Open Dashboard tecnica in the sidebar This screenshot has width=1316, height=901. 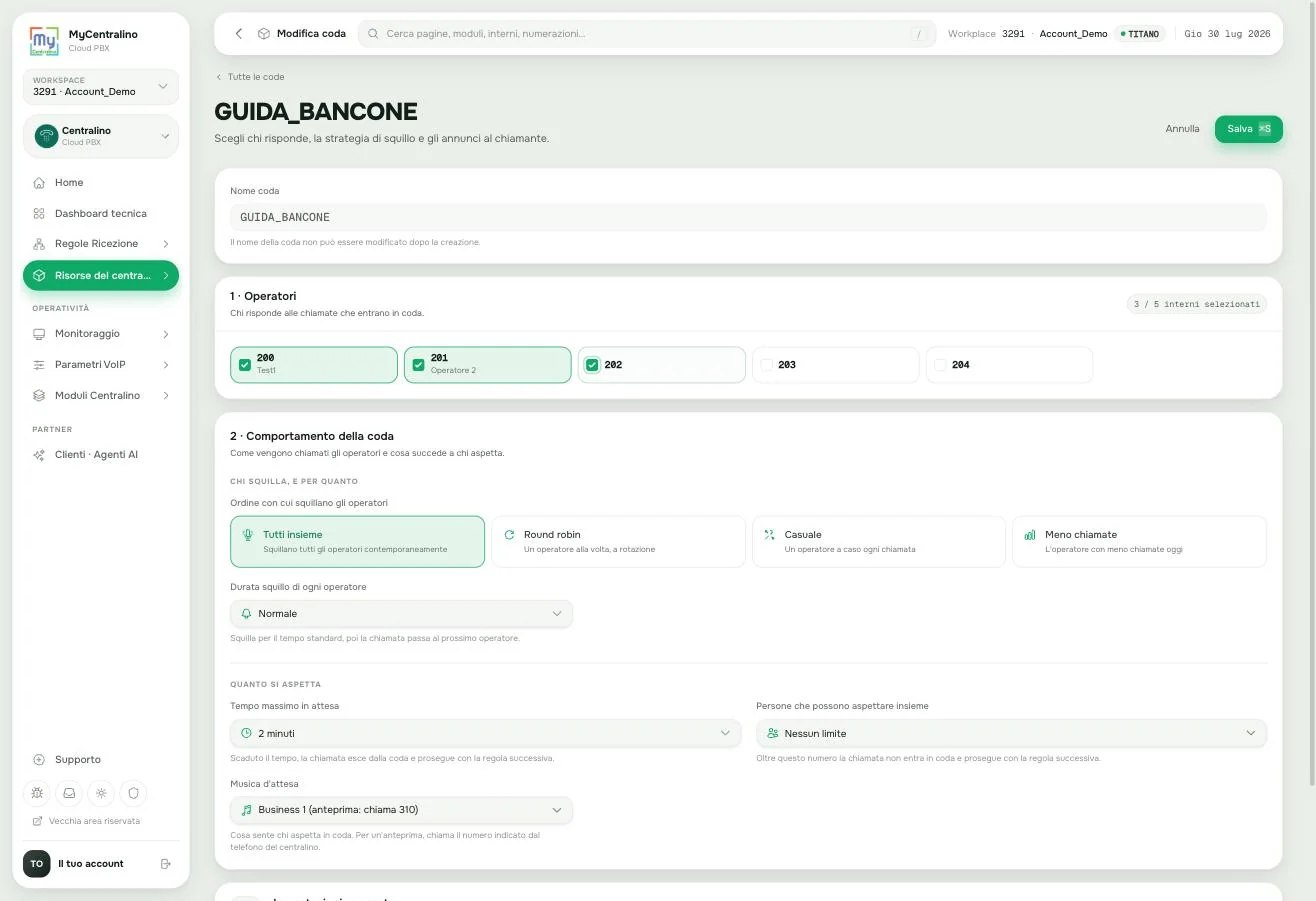[x=100, y=213]
